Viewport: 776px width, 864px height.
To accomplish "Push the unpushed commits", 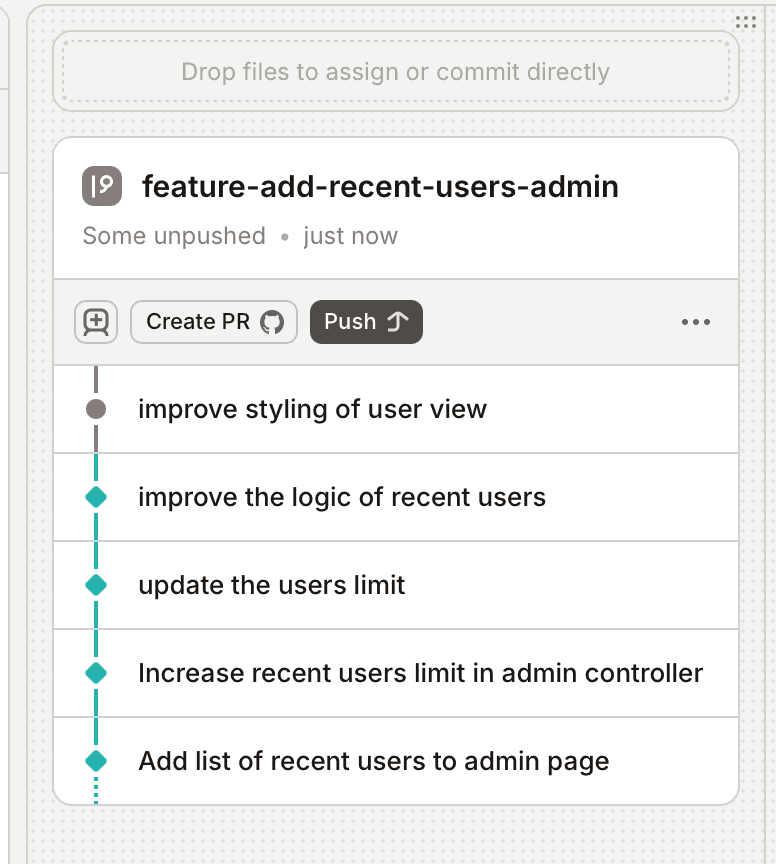I will [366, 321].
